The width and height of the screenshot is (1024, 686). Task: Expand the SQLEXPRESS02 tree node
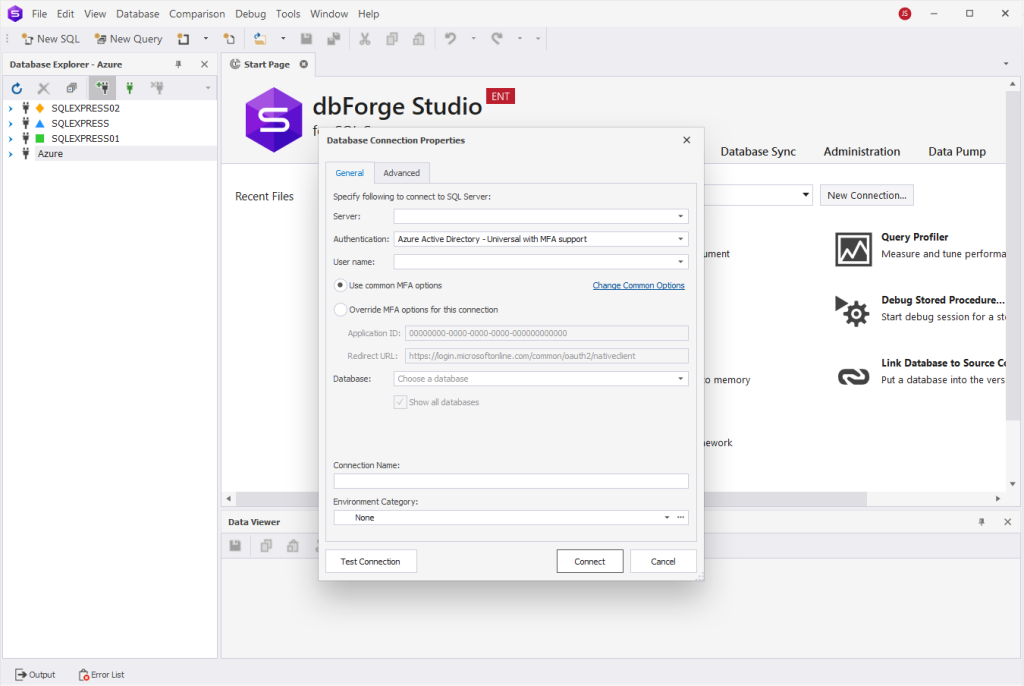pyautogui.click(x=10, y=108)
